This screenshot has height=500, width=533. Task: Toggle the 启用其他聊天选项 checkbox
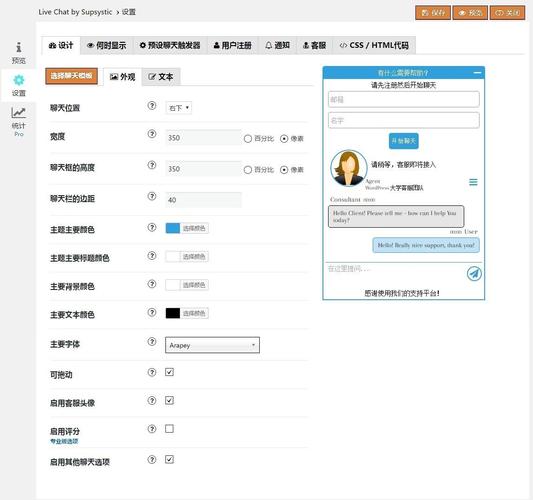(x=169, y=459)
